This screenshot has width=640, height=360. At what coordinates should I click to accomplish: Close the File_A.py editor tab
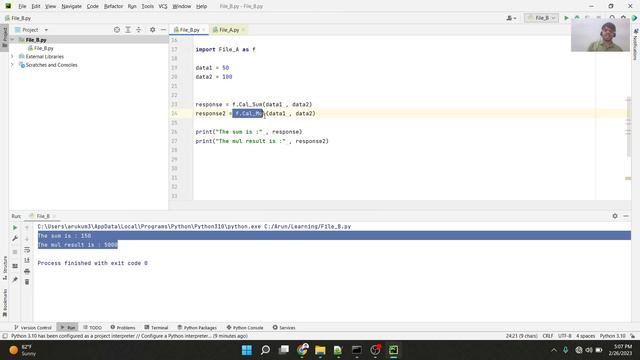click(x=243, y=30)
